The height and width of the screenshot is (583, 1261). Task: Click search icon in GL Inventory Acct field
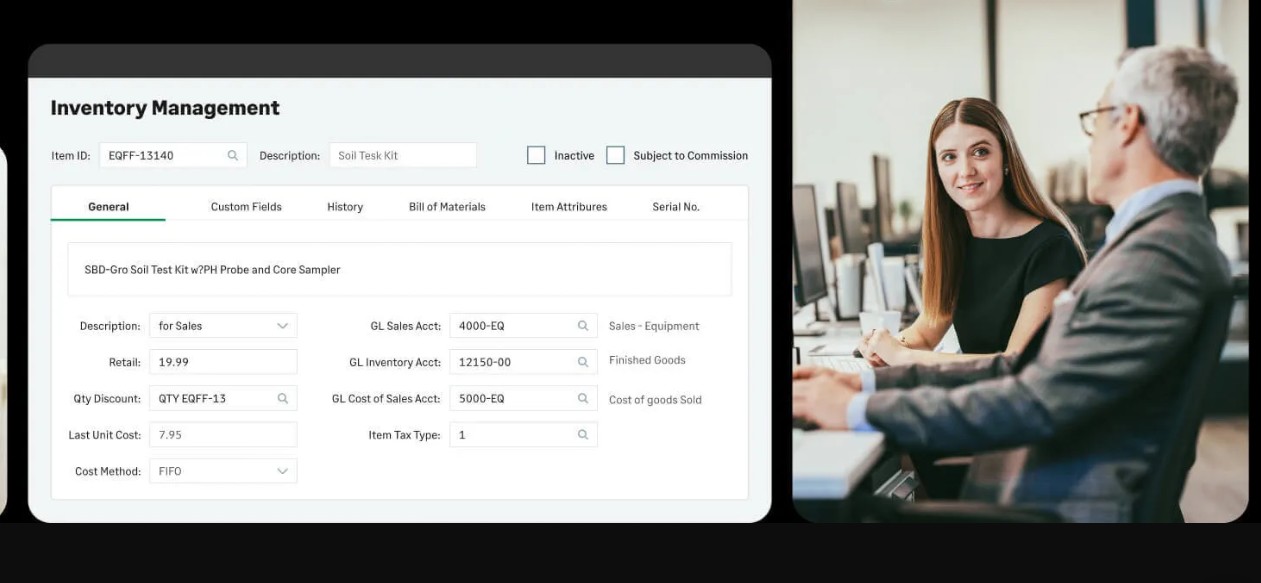point(583,362)
